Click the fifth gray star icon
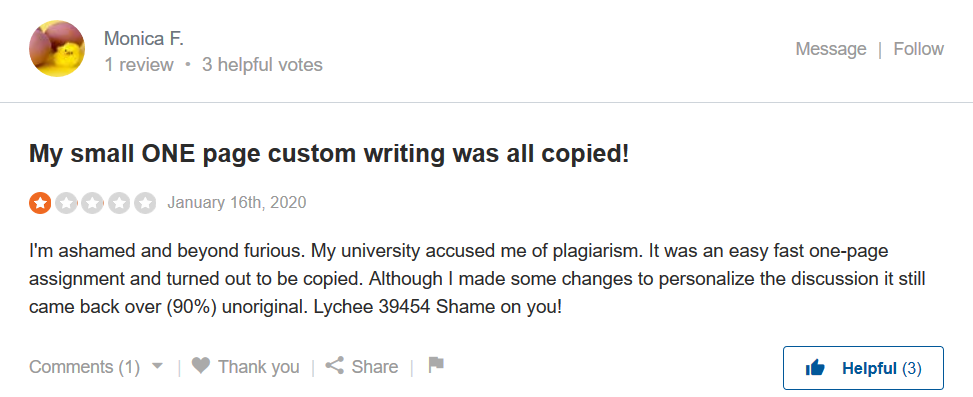Viewport: 973px width, 397px height. pos(145,203)
